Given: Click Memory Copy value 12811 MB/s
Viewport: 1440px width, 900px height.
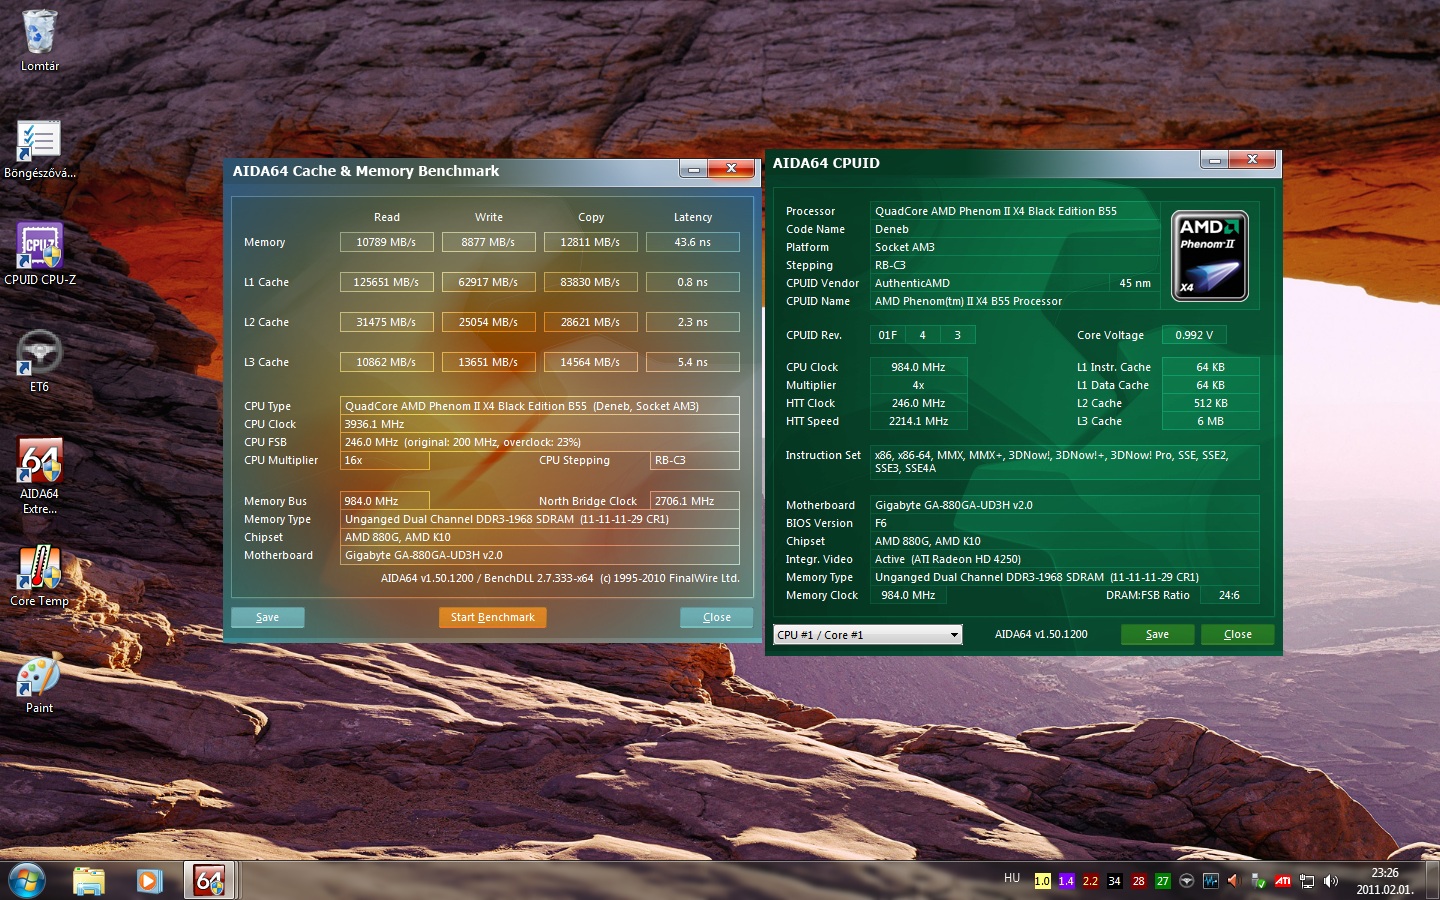Looking at the screenshot, I should (590, 242).
